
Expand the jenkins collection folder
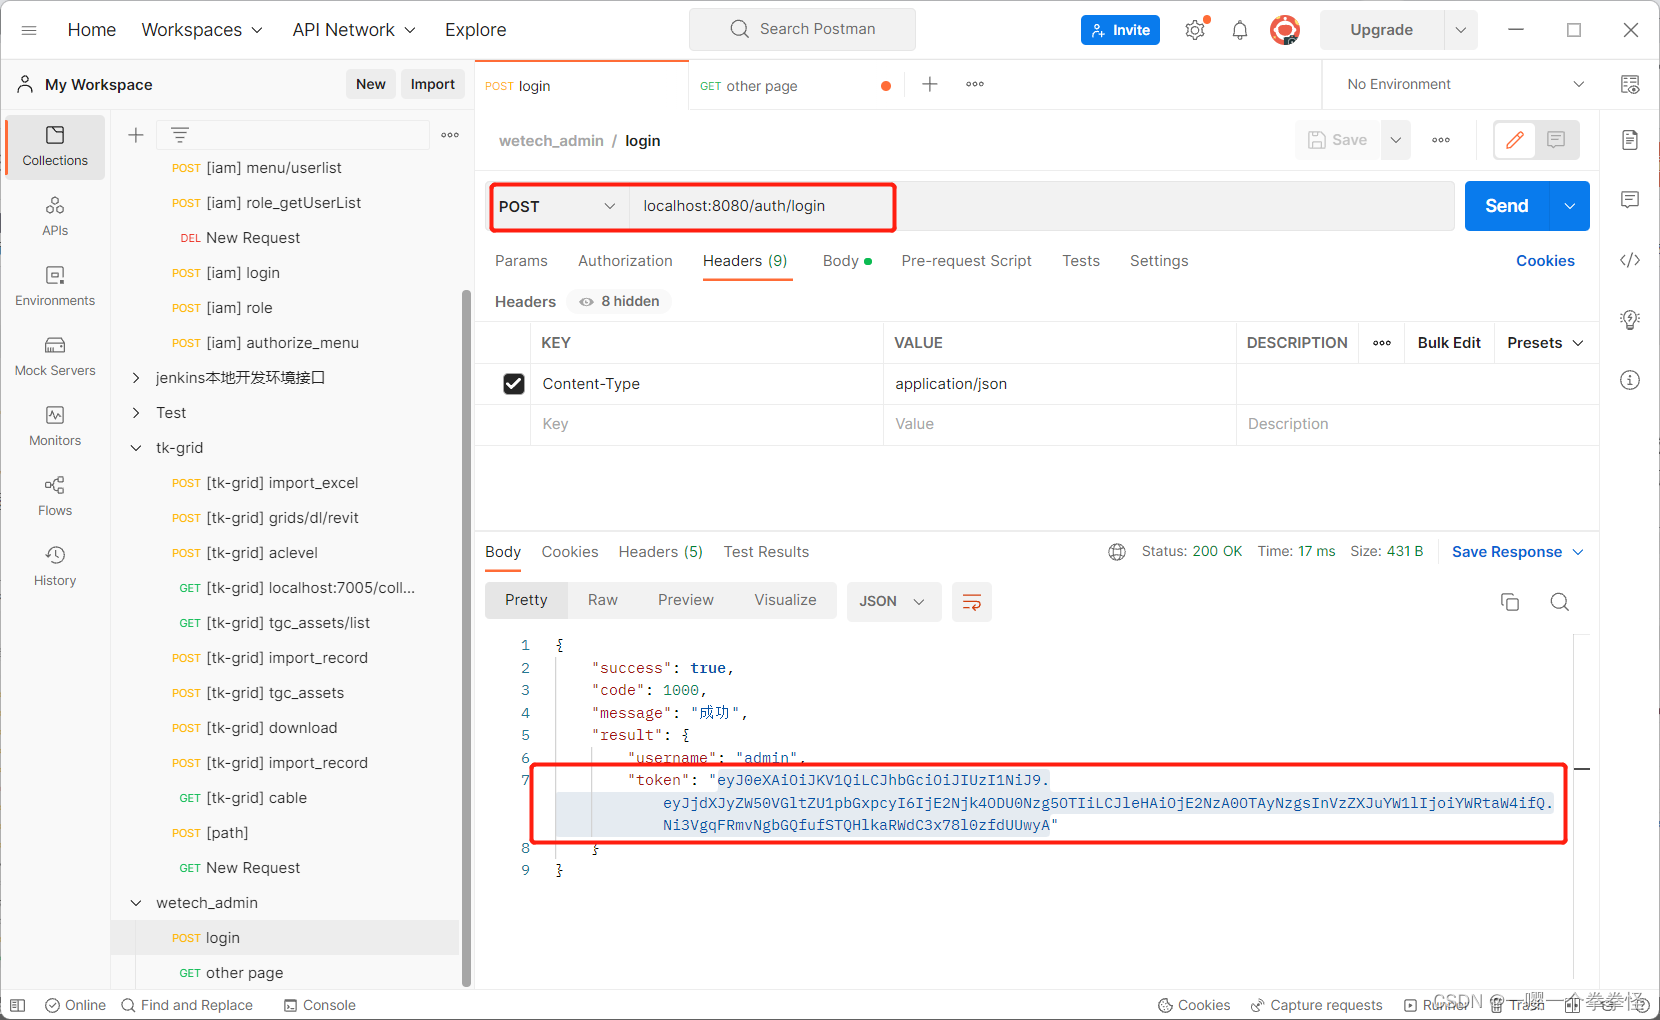[x=136, y=378]
